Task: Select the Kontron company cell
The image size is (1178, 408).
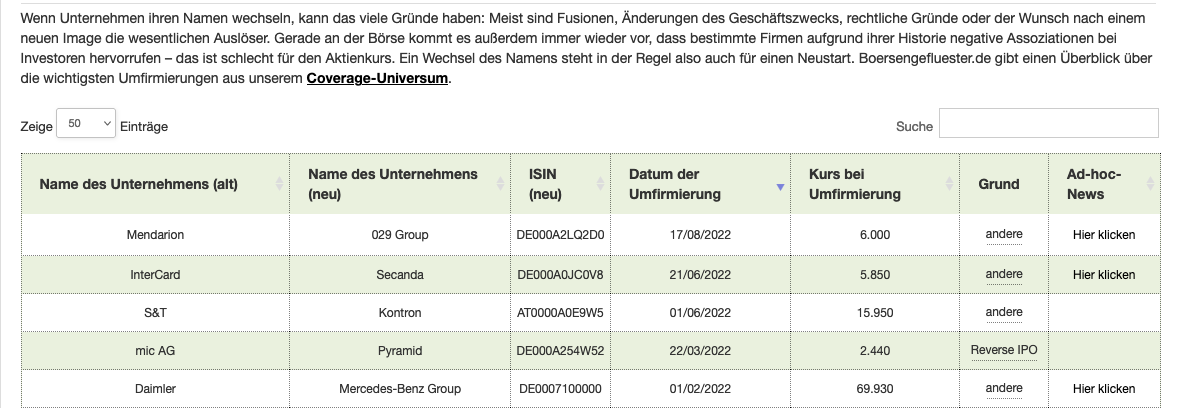Action: (x=400, y=313)
